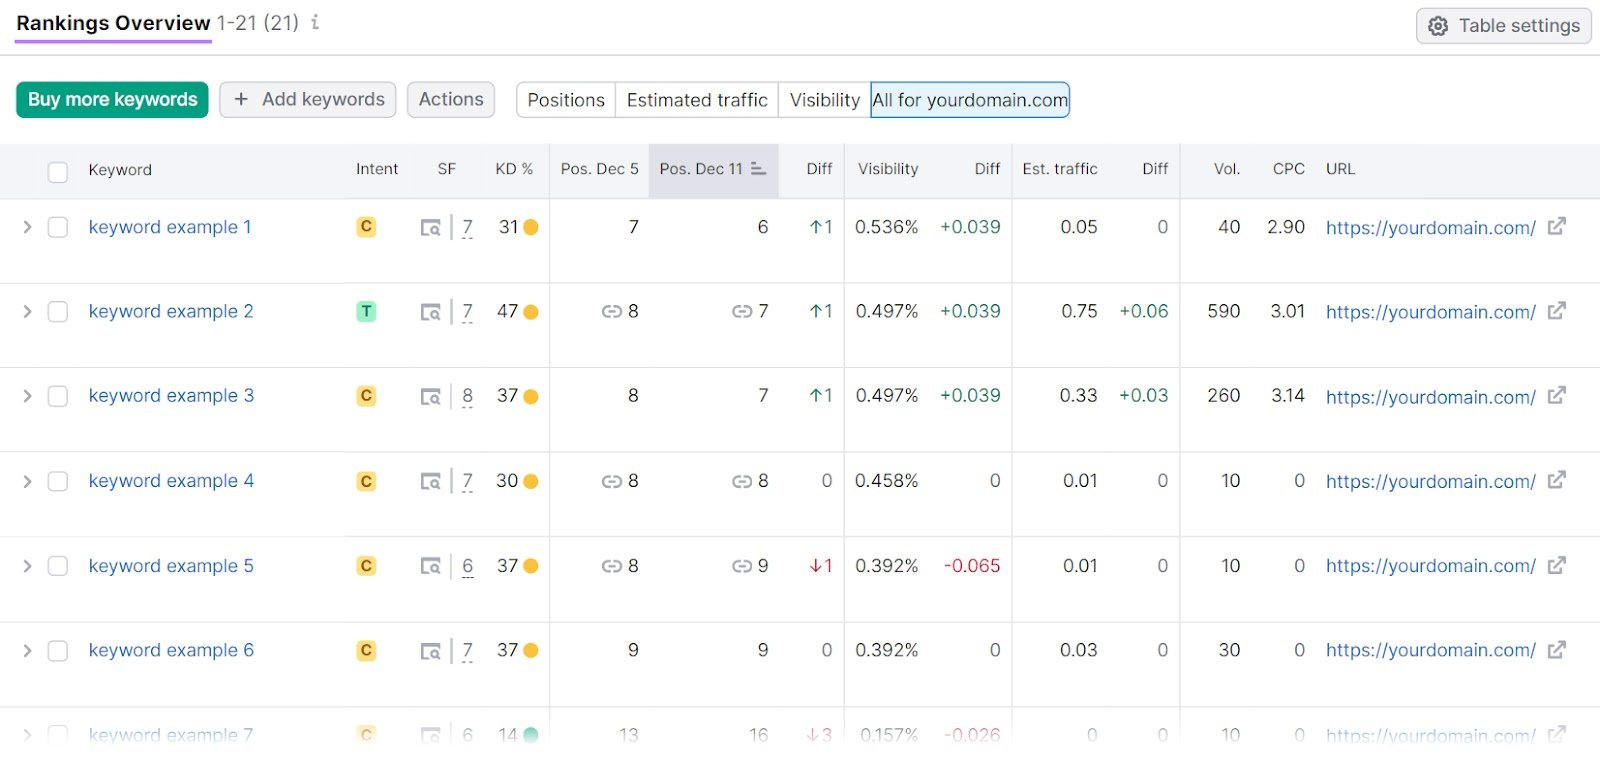Click orange KD dot for keyword example 4
The image size is (1600, 761).
point(531,482)
